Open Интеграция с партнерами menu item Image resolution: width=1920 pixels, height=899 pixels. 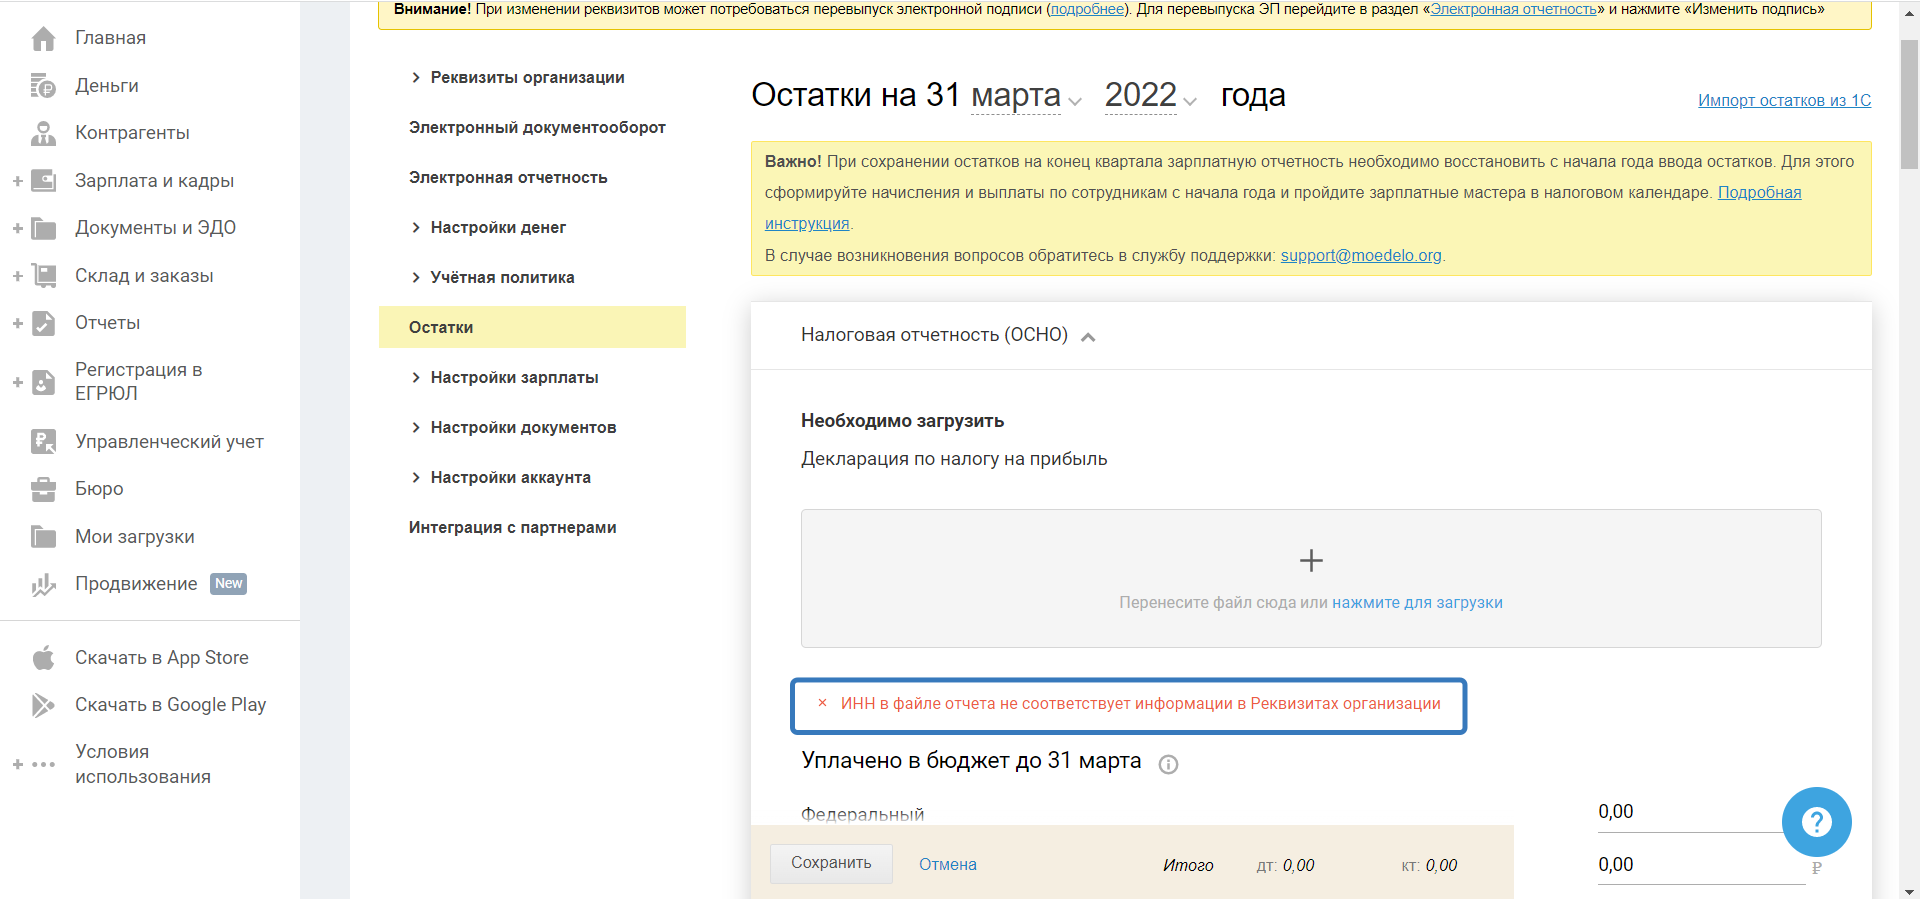tap(512, 528)
